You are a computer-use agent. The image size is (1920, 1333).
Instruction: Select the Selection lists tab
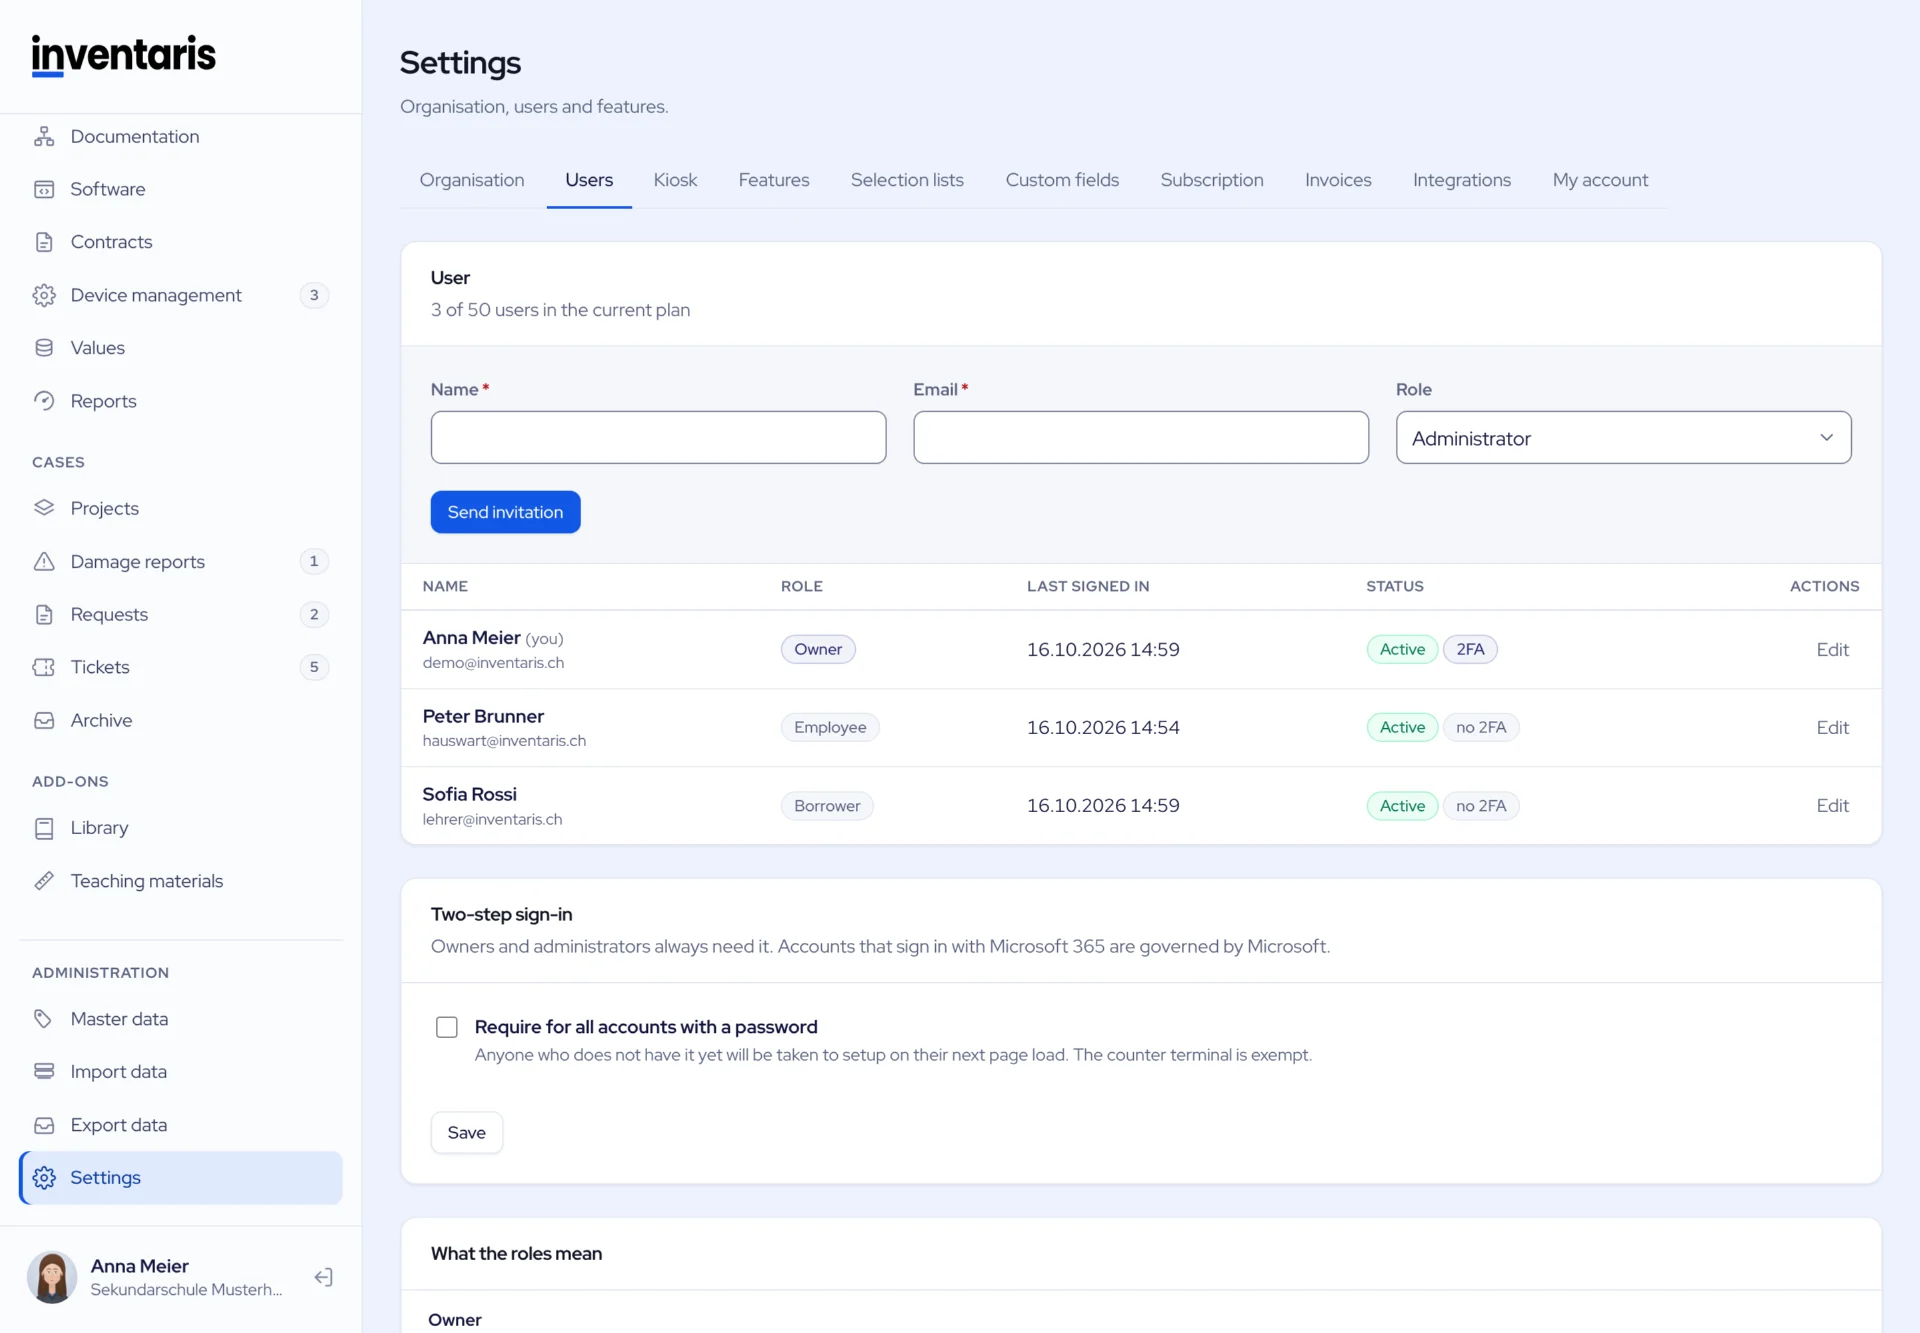click(907, 180)
